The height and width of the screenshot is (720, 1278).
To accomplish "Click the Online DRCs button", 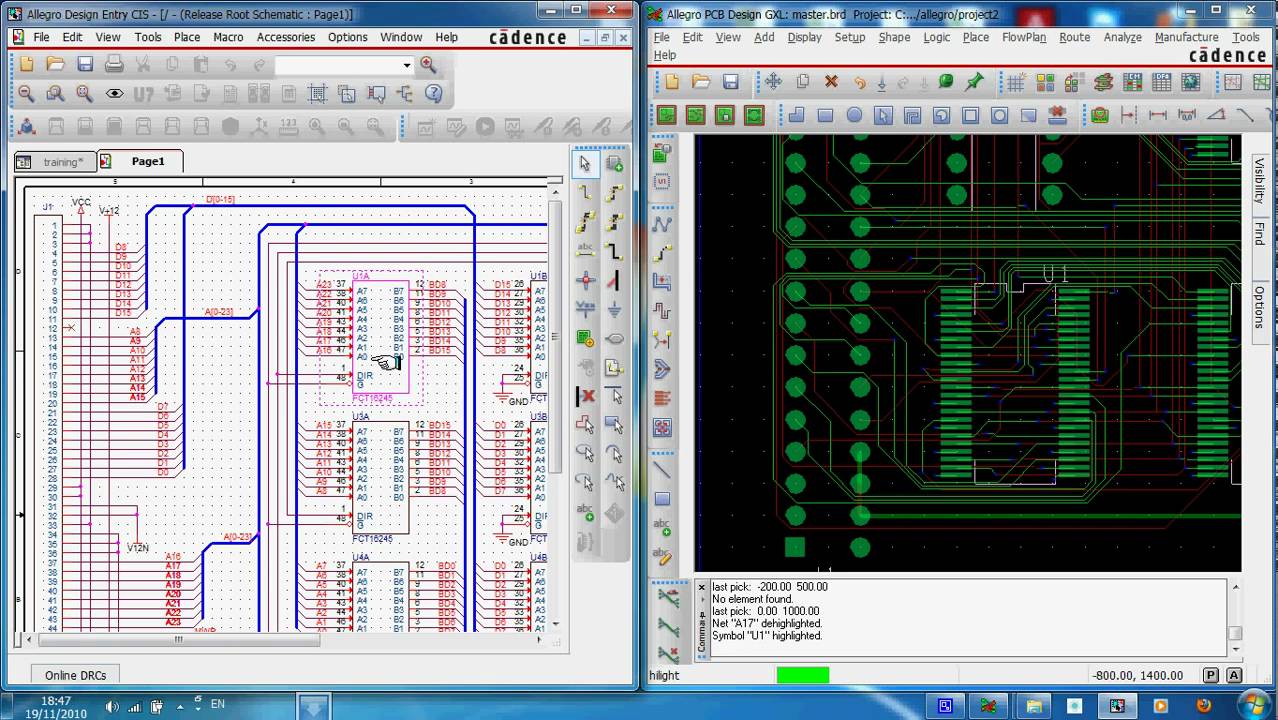I will (75, 675).
